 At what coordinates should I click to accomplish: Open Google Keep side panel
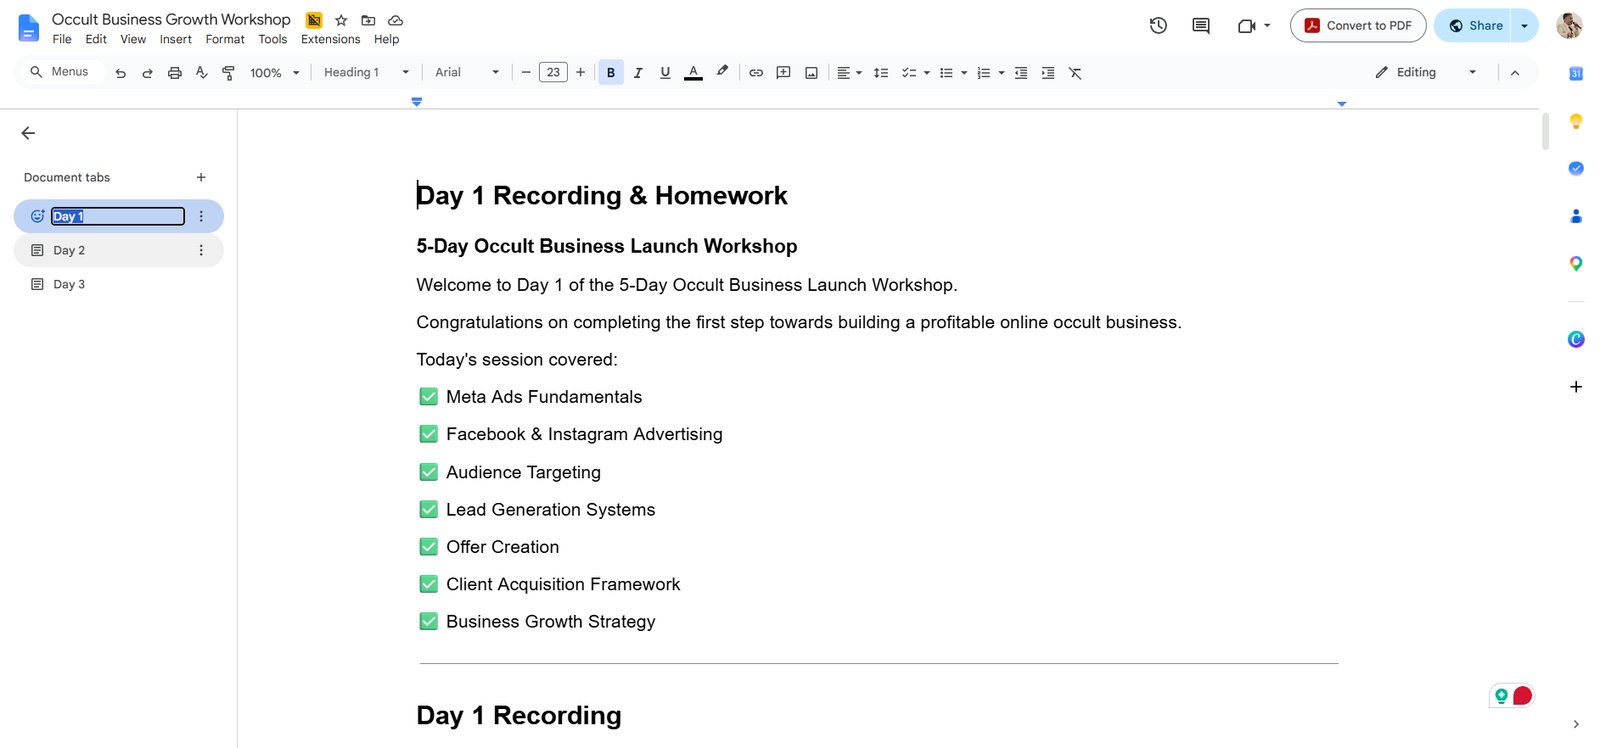[x=1576, y=121]
